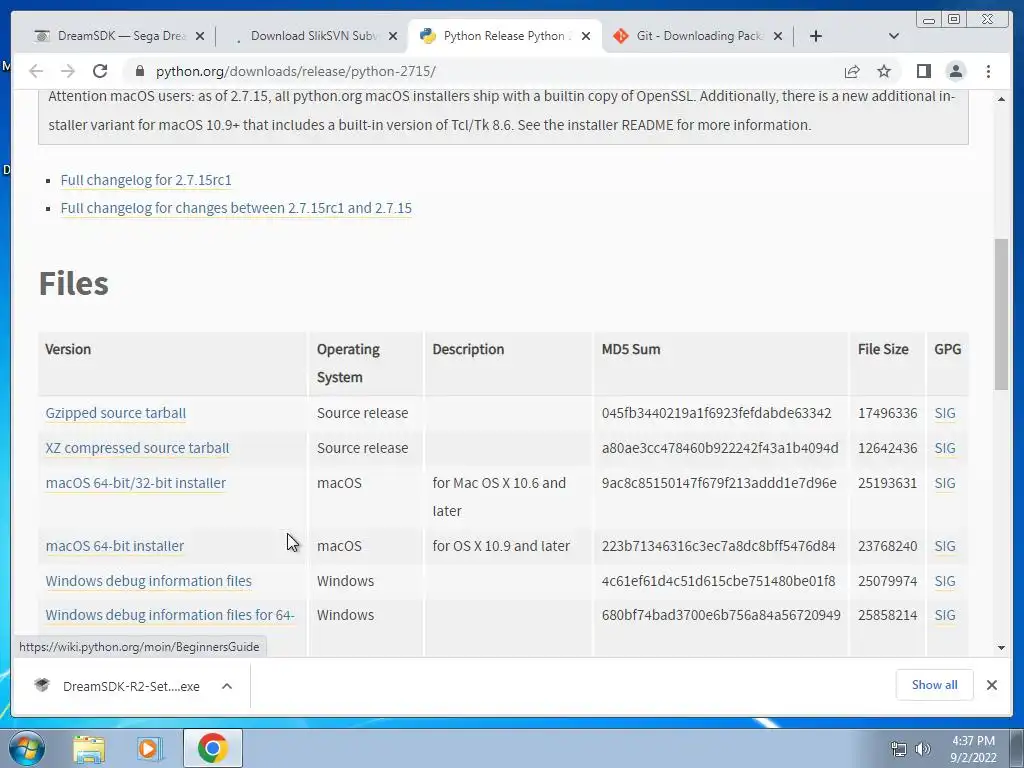Click Chrome icon in taskbar

coord(212,748)
